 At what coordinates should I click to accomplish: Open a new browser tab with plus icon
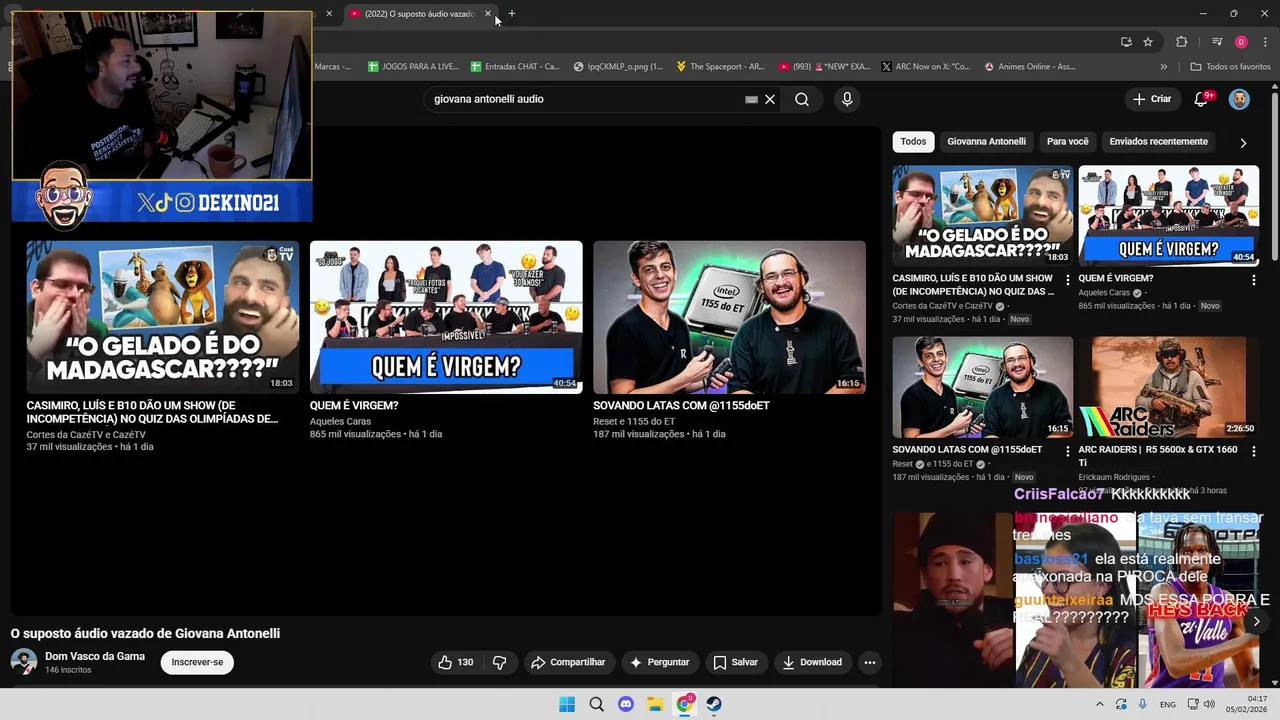(511, 14)
